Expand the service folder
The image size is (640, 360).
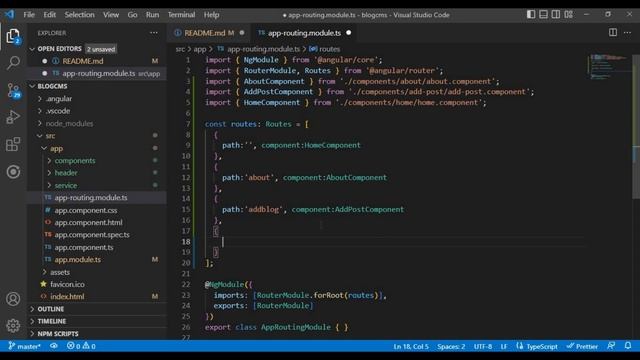(x=96, y=185)
